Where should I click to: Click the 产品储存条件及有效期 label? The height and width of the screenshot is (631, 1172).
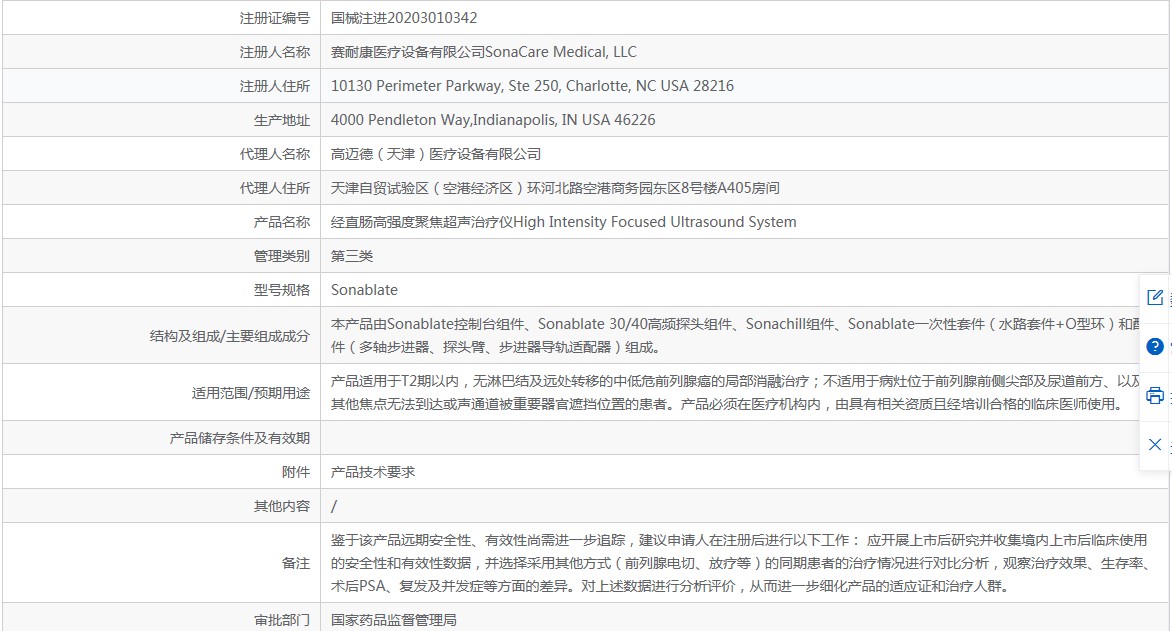tap(239, 438)
